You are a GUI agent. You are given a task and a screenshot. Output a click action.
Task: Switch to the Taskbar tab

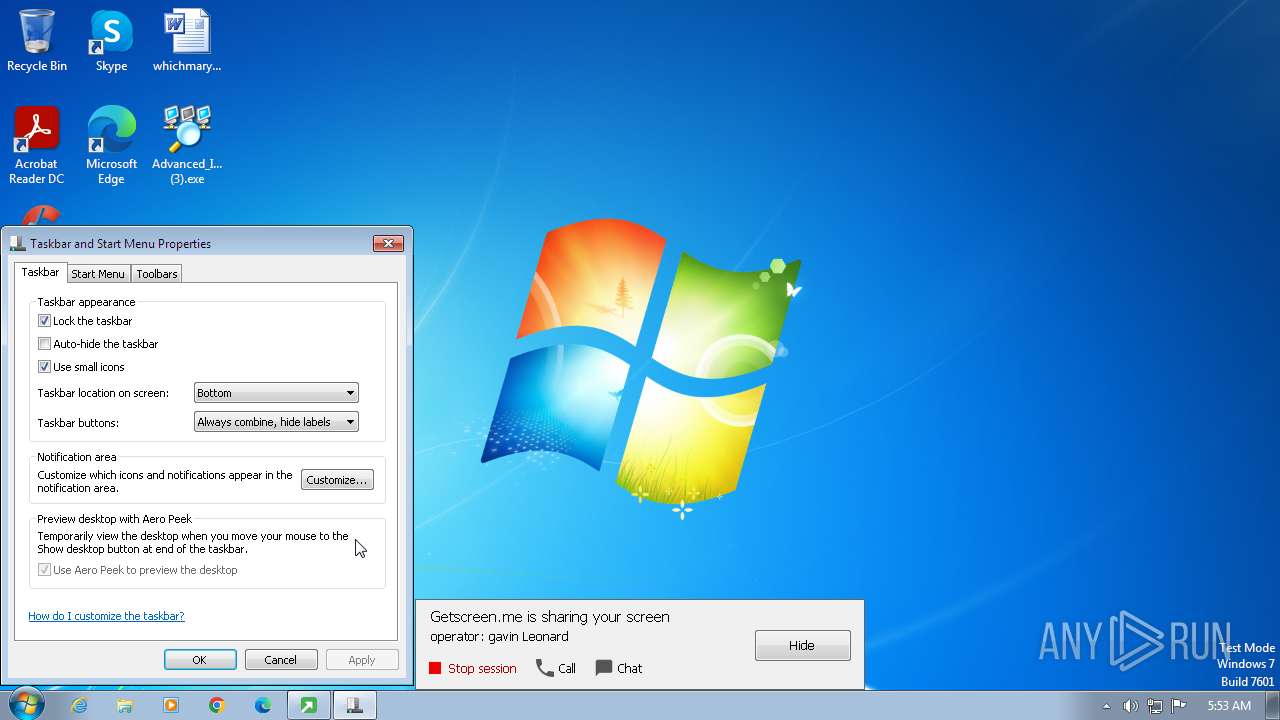40,272
